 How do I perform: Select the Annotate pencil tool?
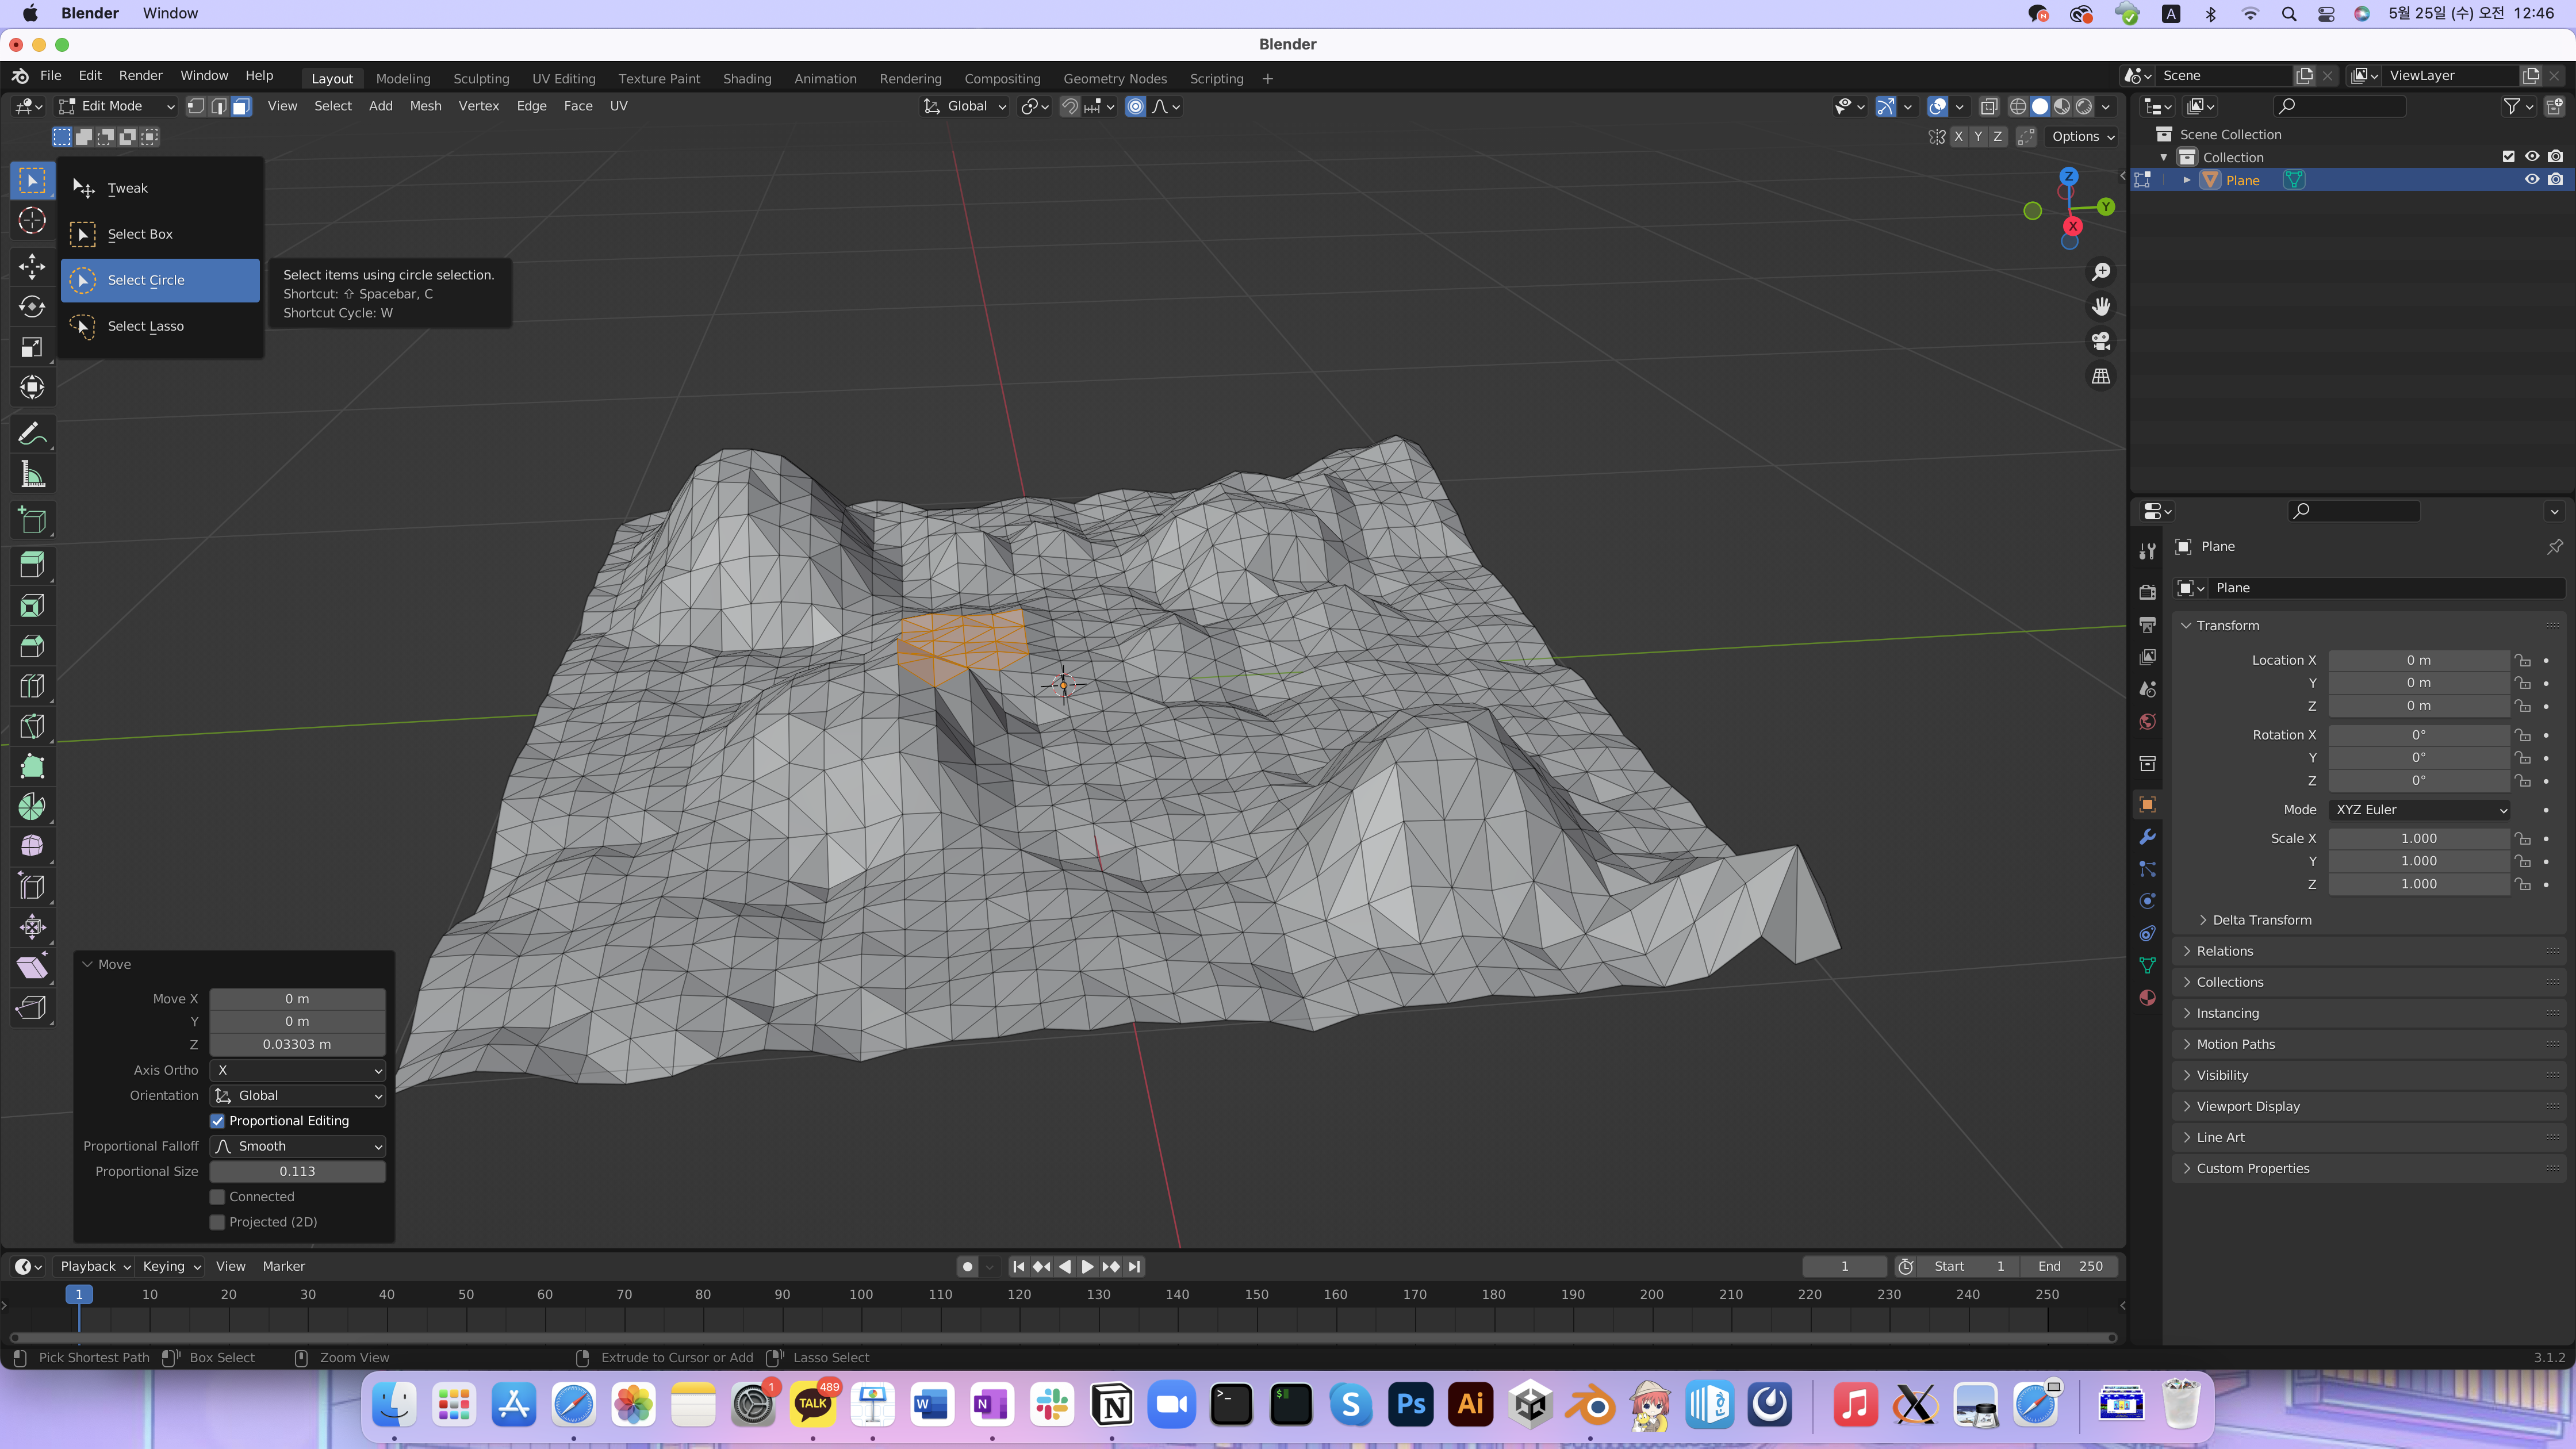click(32, 434)
